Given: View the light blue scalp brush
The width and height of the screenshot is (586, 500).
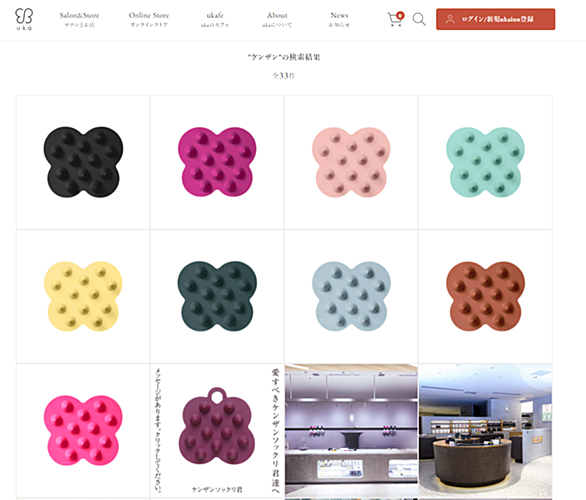Looking at the screenshot, I should point(351,296).
